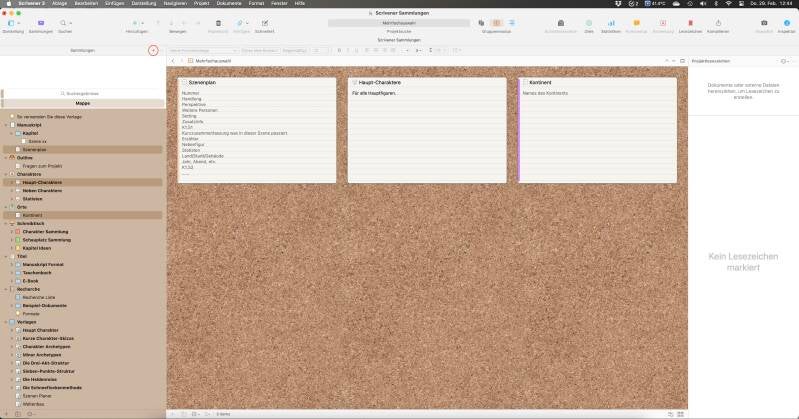The image size is (799, 419).
Task: Expand the Recherche folder tree
Action: coord(5,289)
